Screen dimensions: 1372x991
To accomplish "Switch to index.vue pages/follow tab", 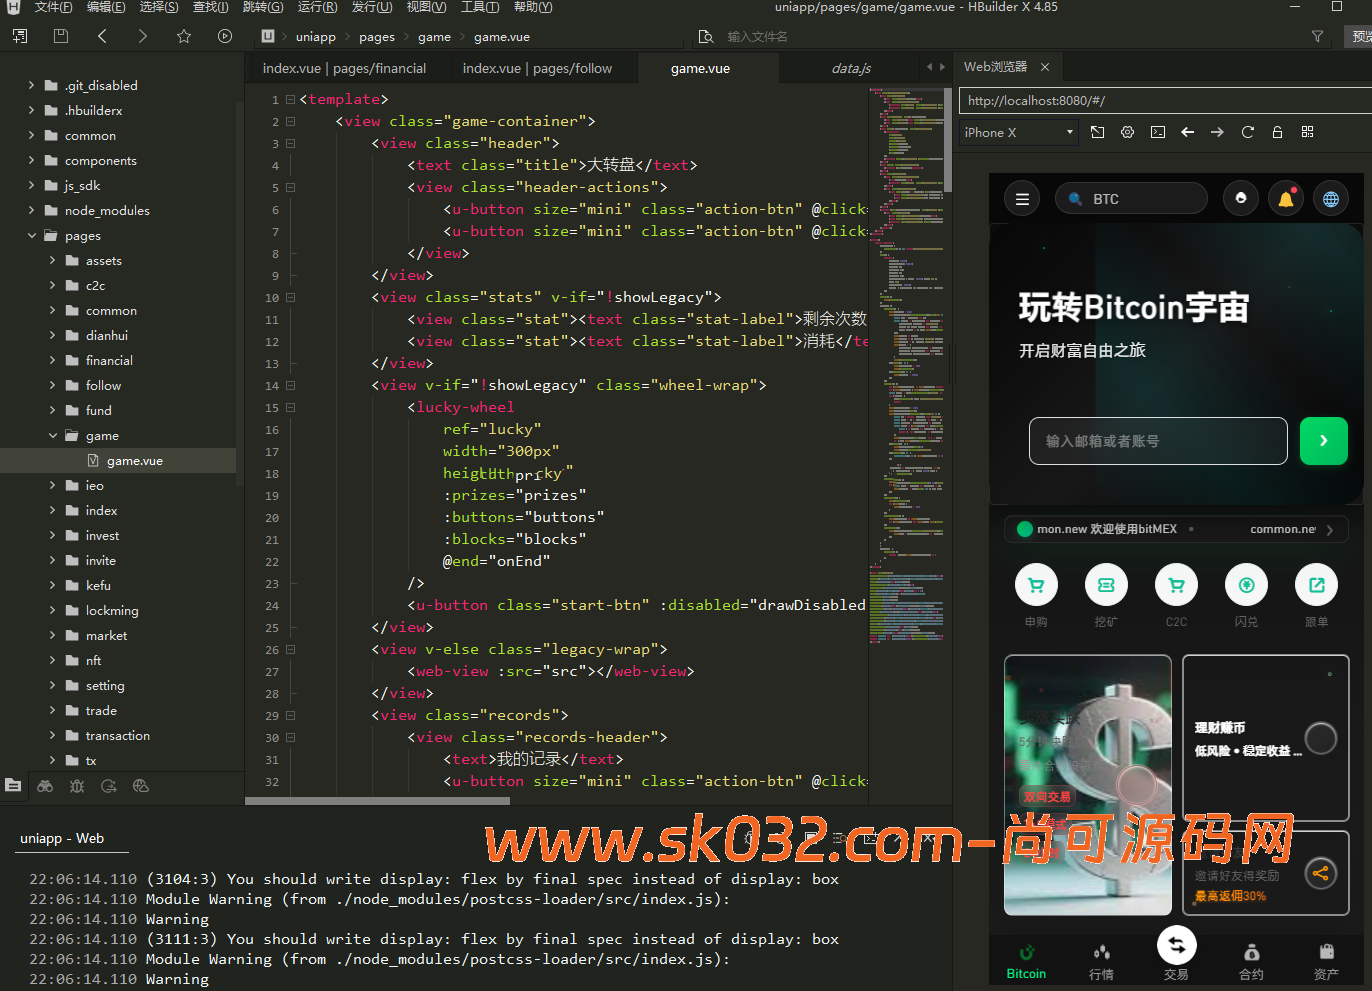I will [x=537, y=68].
